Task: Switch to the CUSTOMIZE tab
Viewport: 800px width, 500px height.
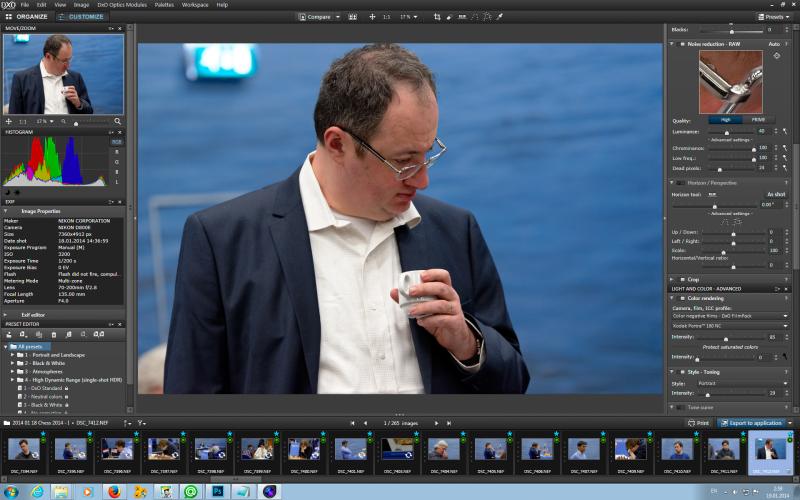Action: tap(81, 17)
